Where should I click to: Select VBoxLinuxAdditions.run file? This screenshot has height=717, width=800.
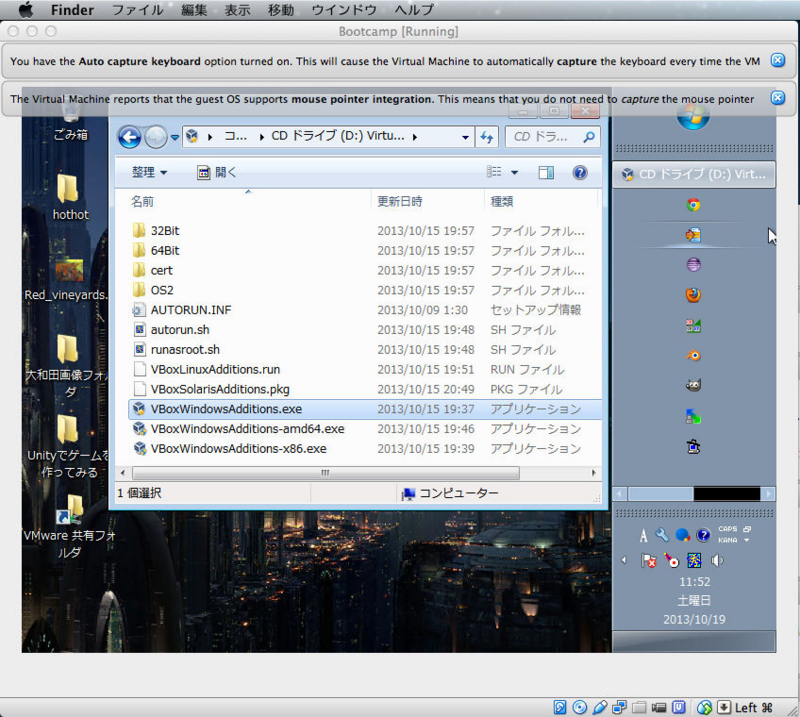pos(215,369)
